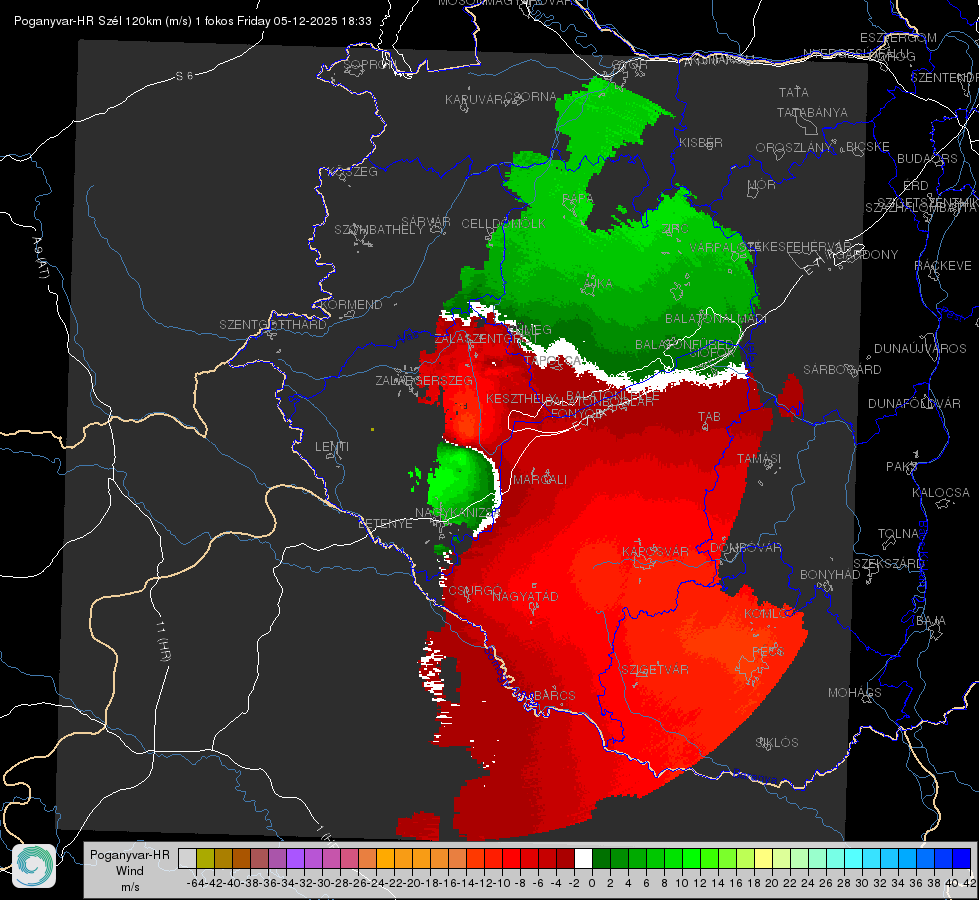Click the legend value -64
This screenshot has width=979, height=900.
tap(195, 883)
